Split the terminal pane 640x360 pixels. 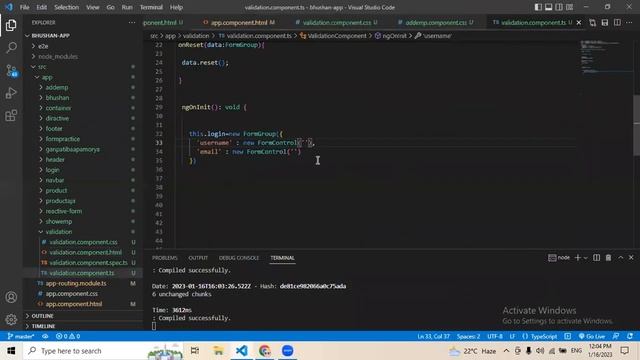(x=596, y=258)
